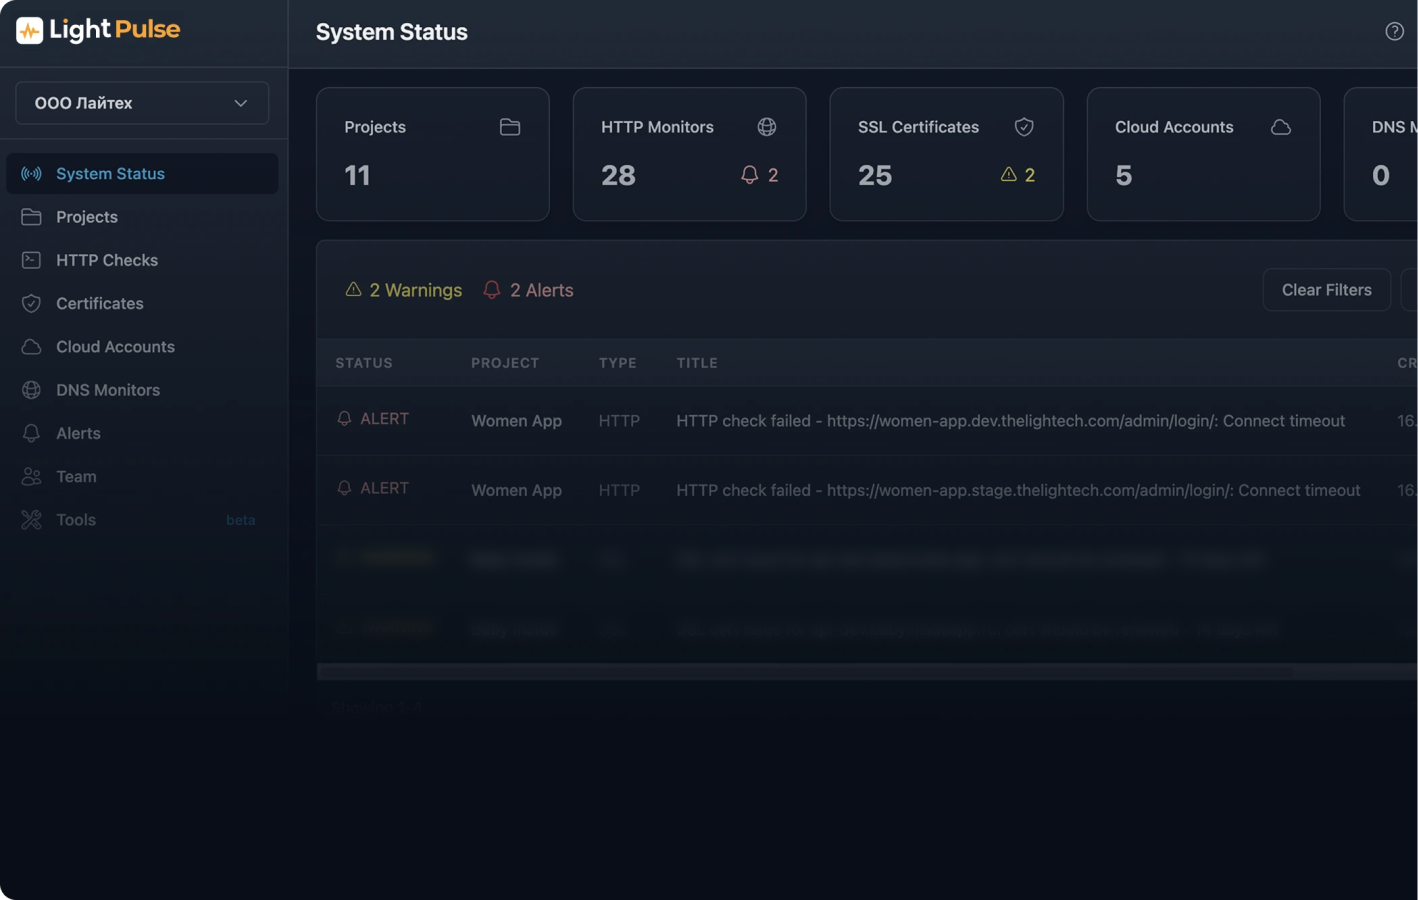The image size is (1418, 900).
Task: Click the shield icon on SSL Certificates card
Action: coord(1023,127)
